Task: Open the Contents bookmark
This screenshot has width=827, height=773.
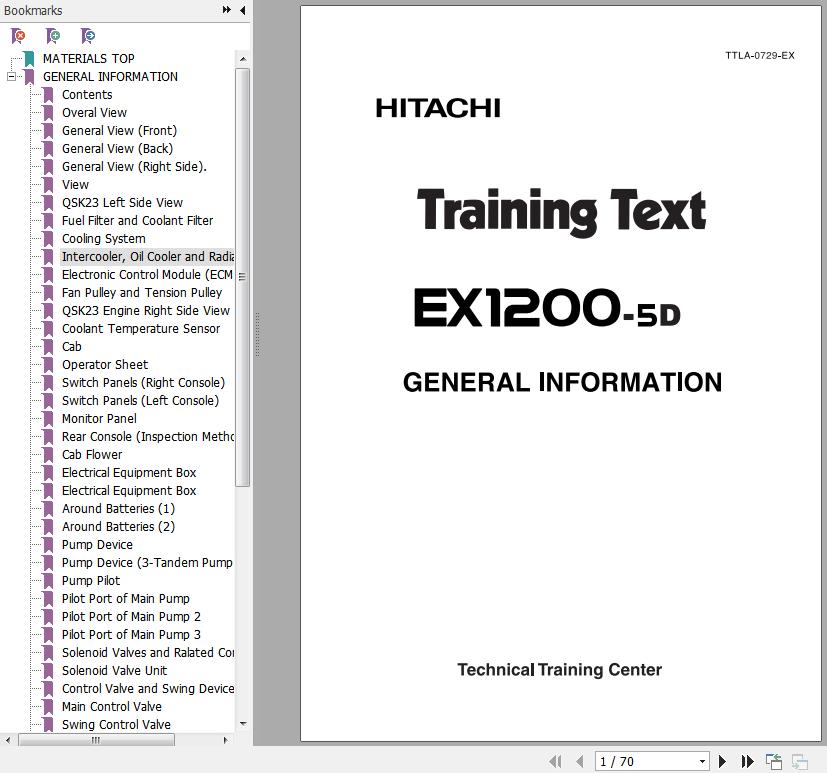Action: (x=87, y=94)
